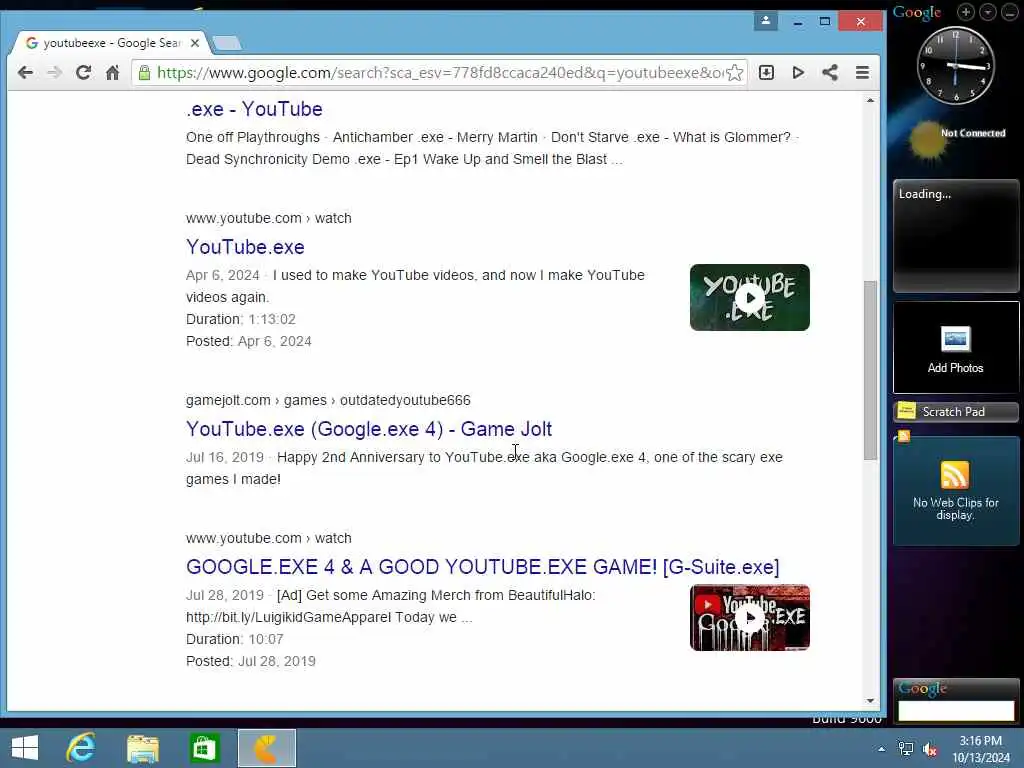Click the play arrow toolbar icon
1024x768 pixels.
pos(798,72)
